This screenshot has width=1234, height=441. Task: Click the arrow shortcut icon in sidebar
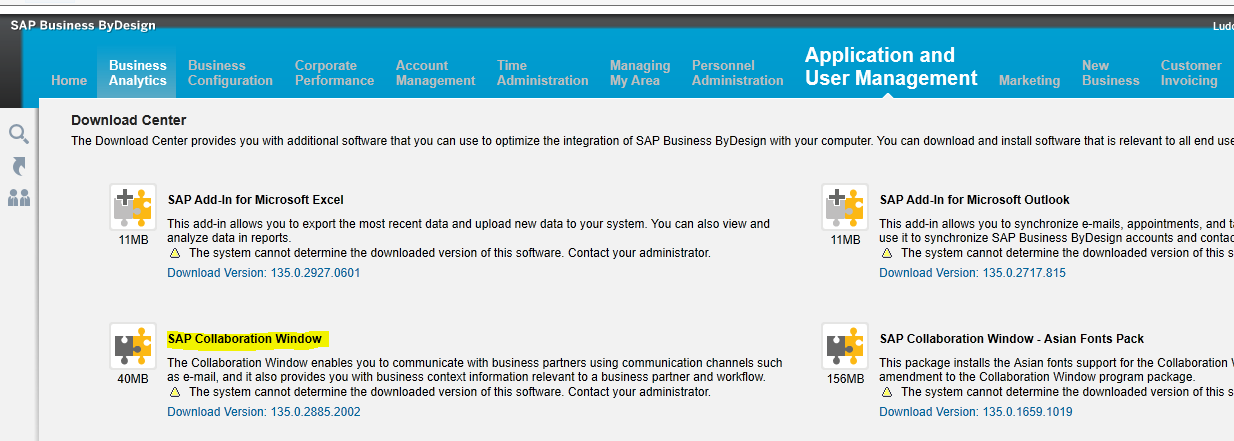(x=19, y=166)
